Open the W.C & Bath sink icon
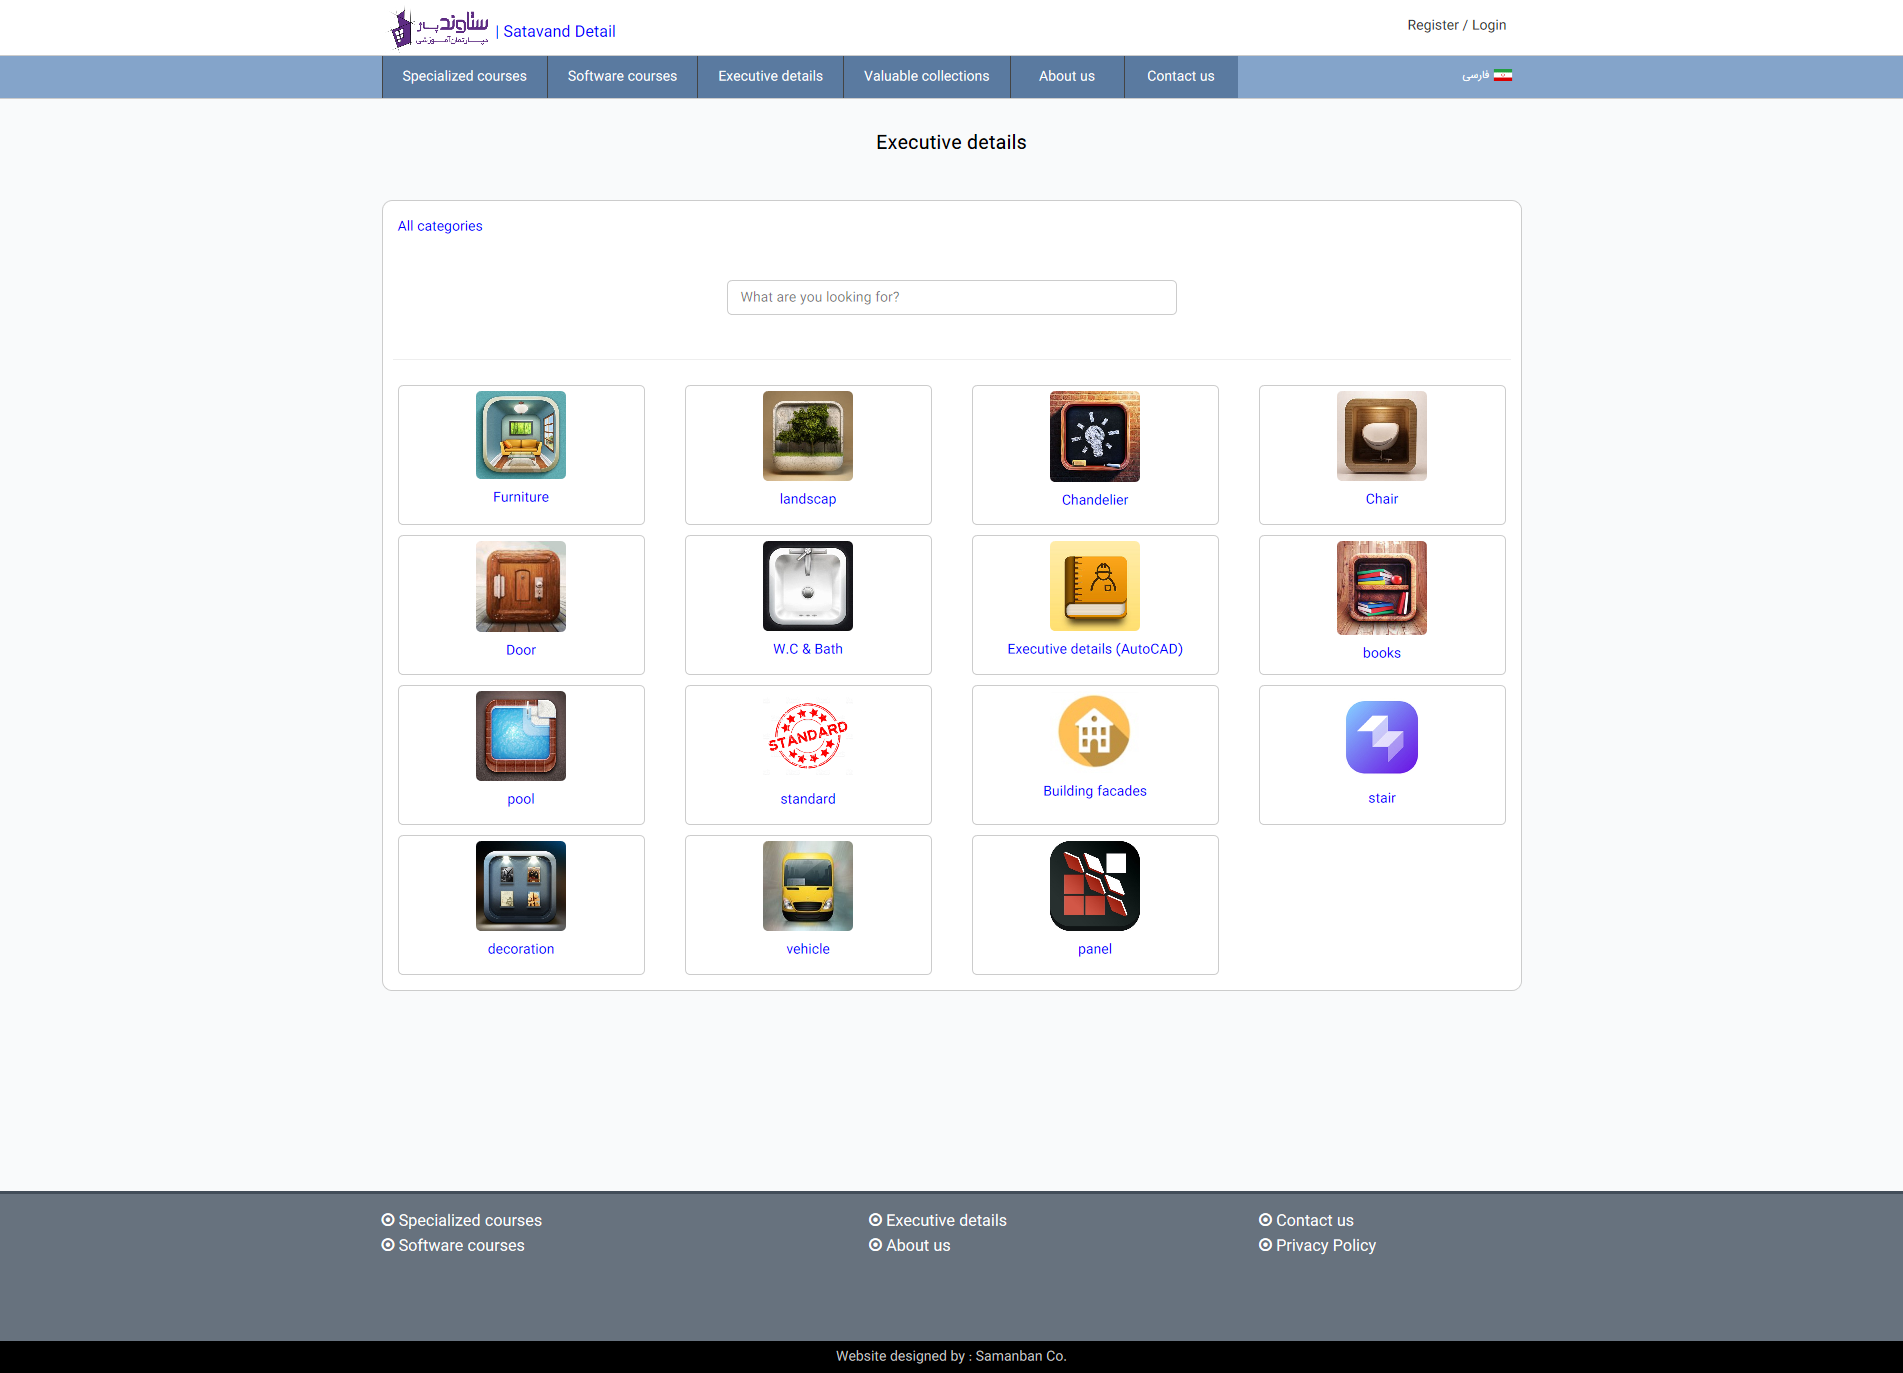Screen dimensions: 1903x1373 (808, 586)
